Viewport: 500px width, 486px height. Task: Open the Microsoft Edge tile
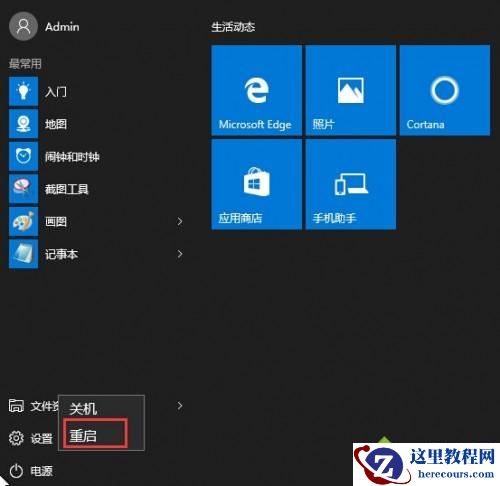[256, 90]
